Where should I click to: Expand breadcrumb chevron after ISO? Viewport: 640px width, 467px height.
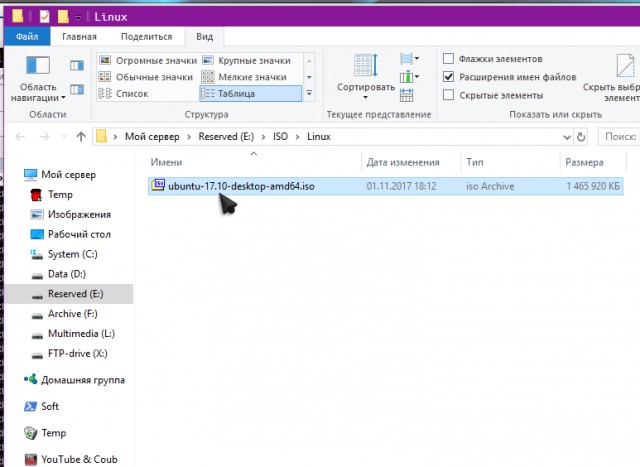click(298, 137)
